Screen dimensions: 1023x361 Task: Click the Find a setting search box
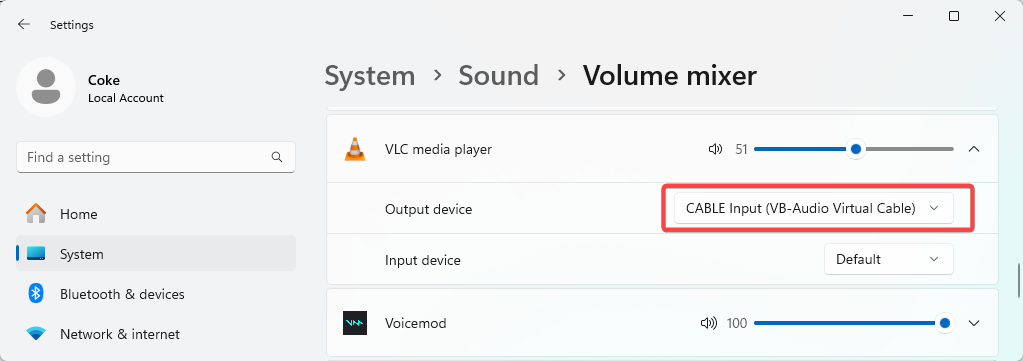click(156, 157)
